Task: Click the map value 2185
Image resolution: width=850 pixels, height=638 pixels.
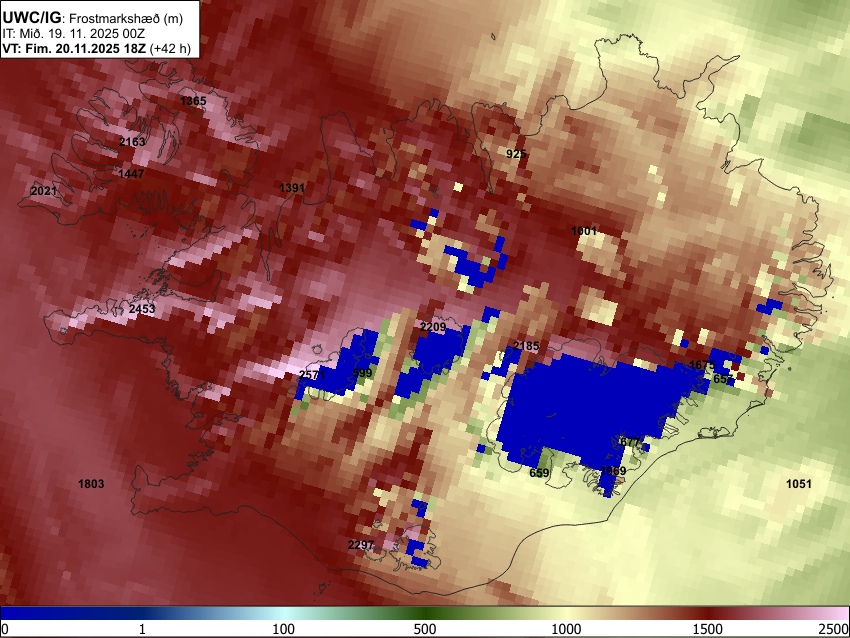Action: (x=526, y=346)
